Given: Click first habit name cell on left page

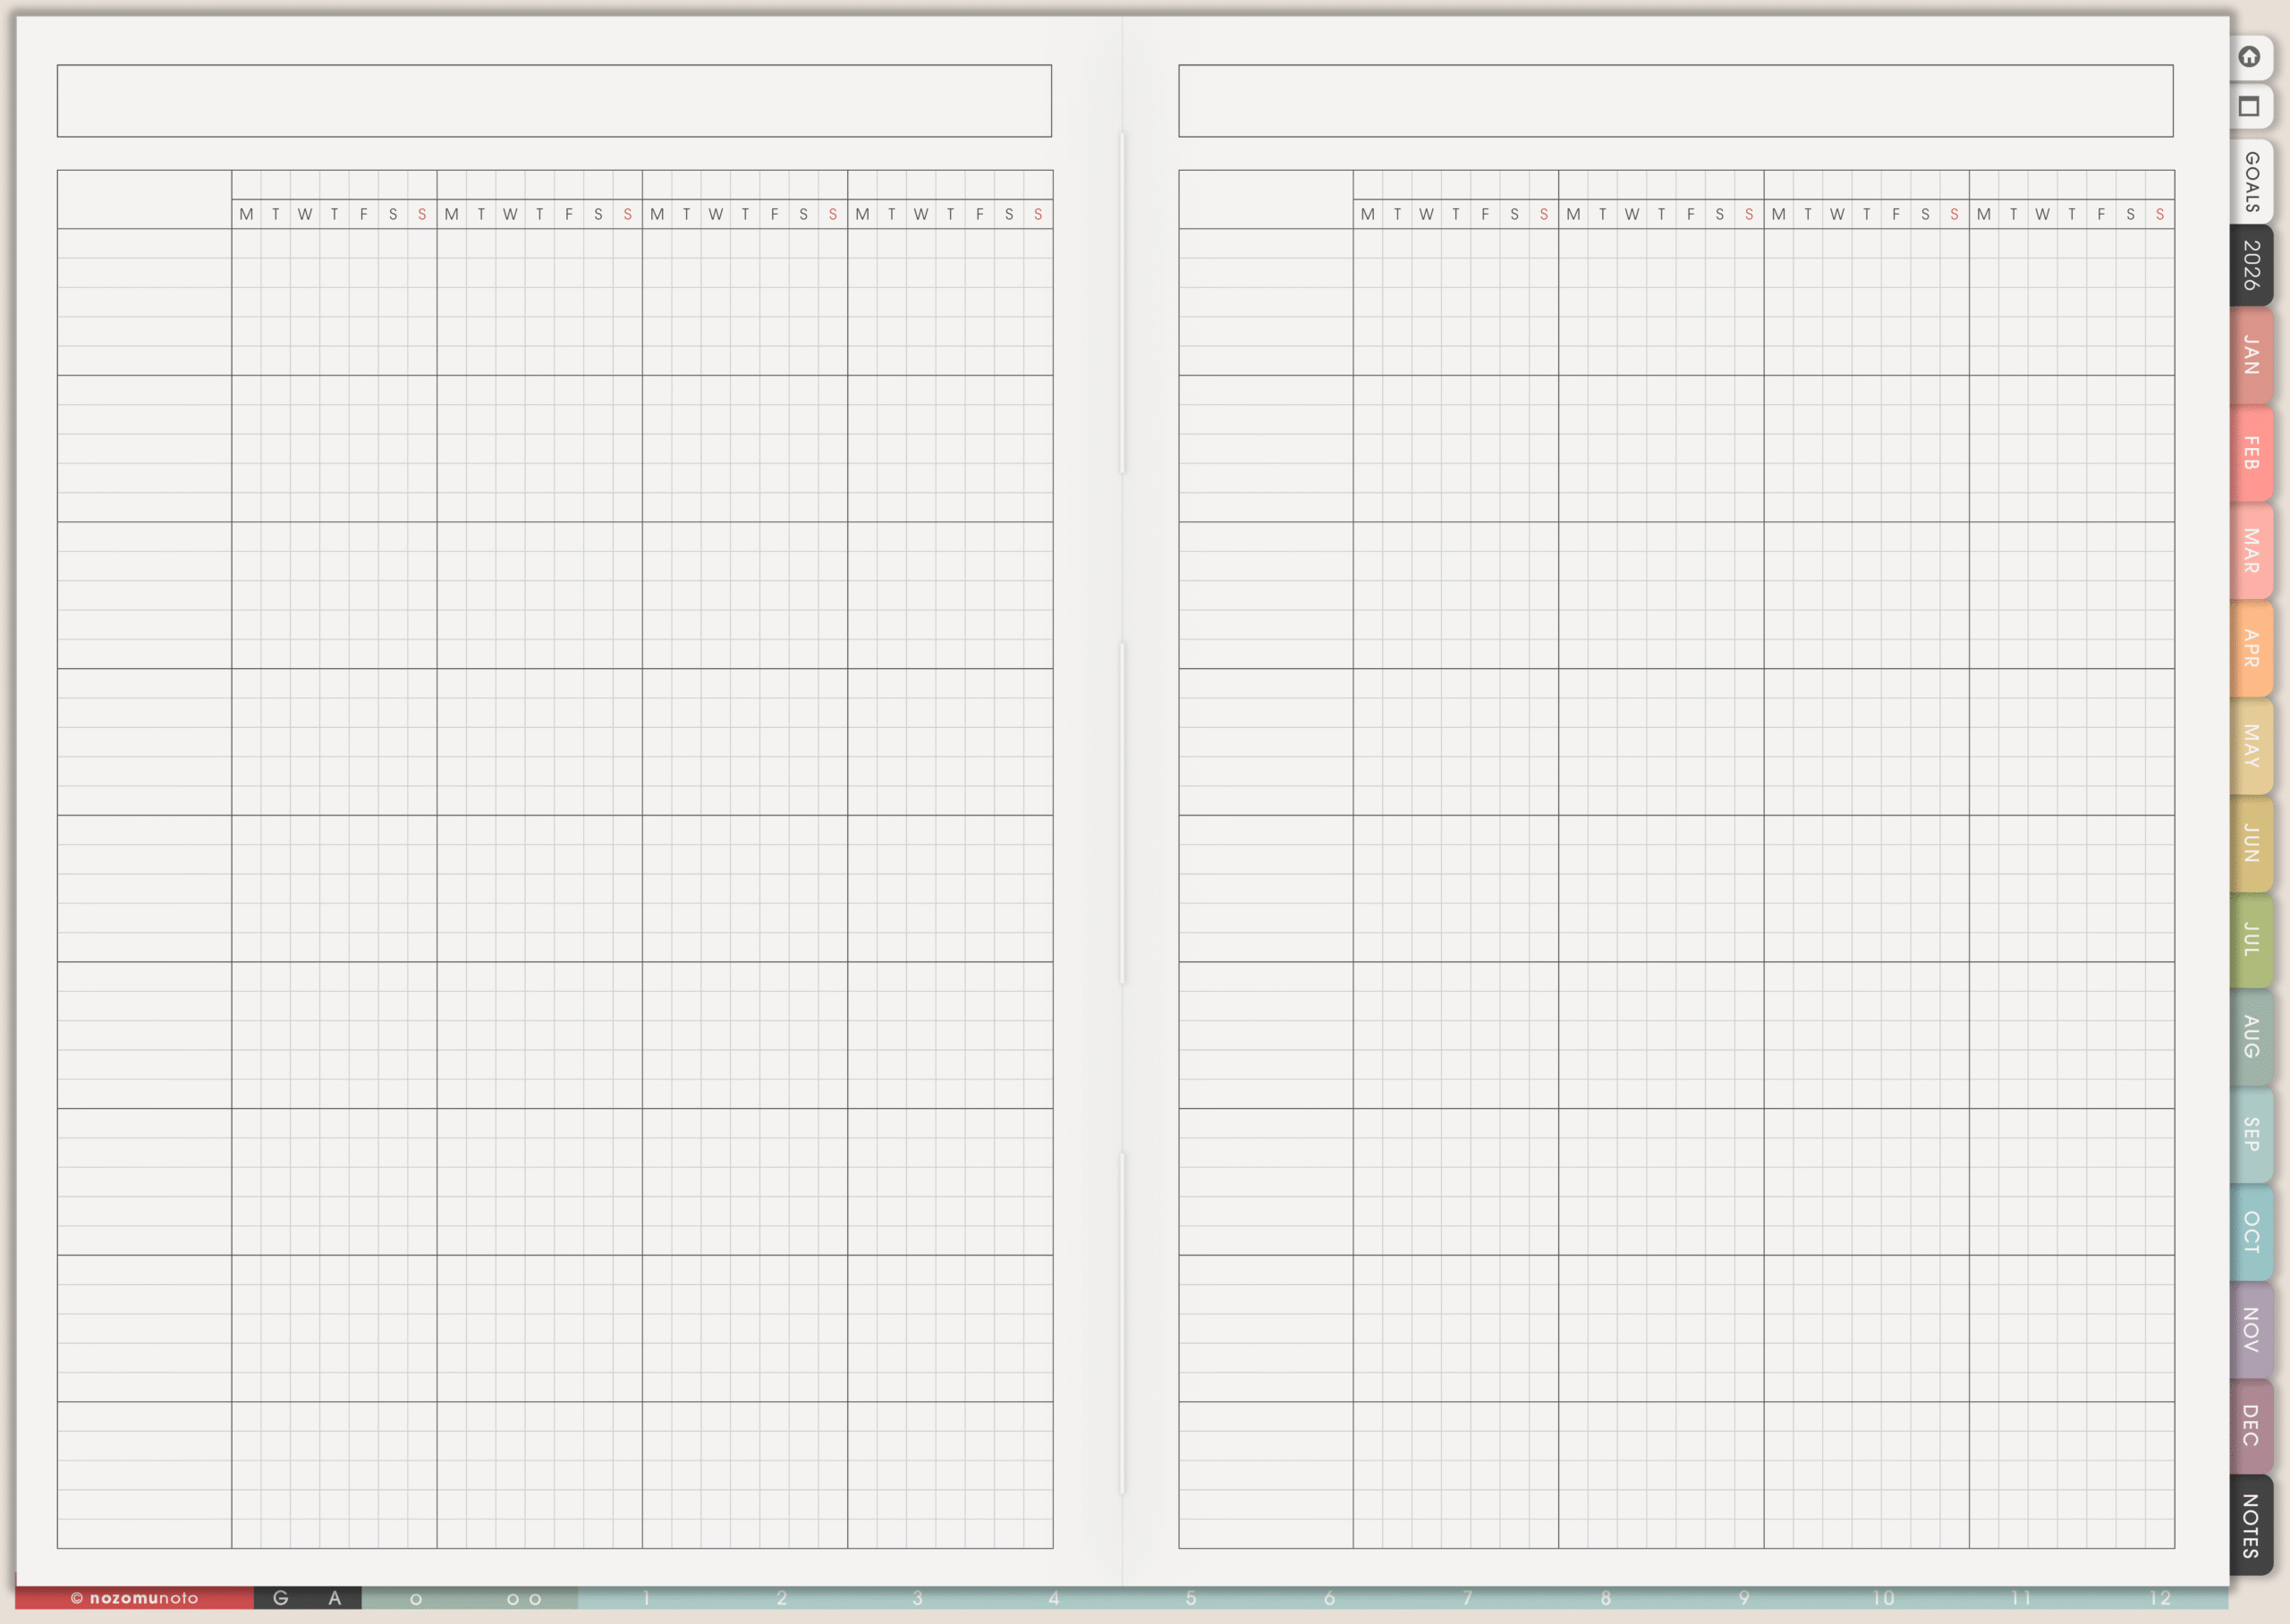Looking at the screenshot, I should 144,302.
